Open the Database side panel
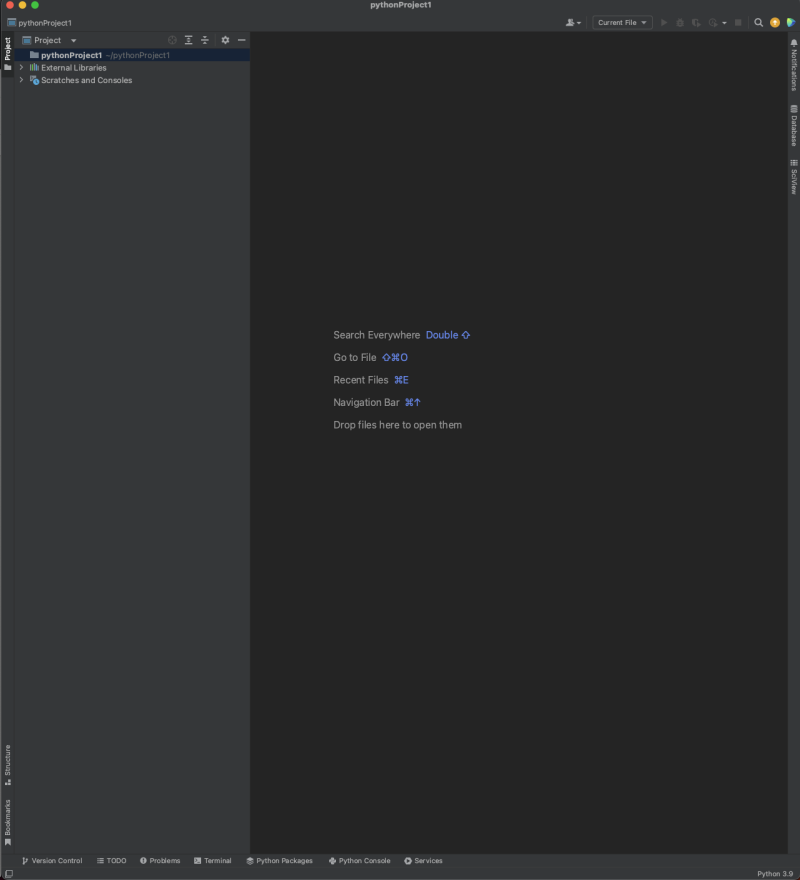The height and width of the screenshot is (880, 800). (x=794, y=126)
